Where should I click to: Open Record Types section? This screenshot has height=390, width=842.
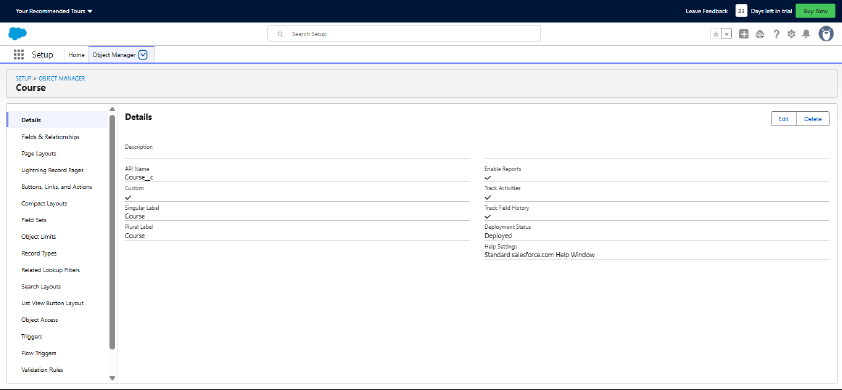point(39,254)
